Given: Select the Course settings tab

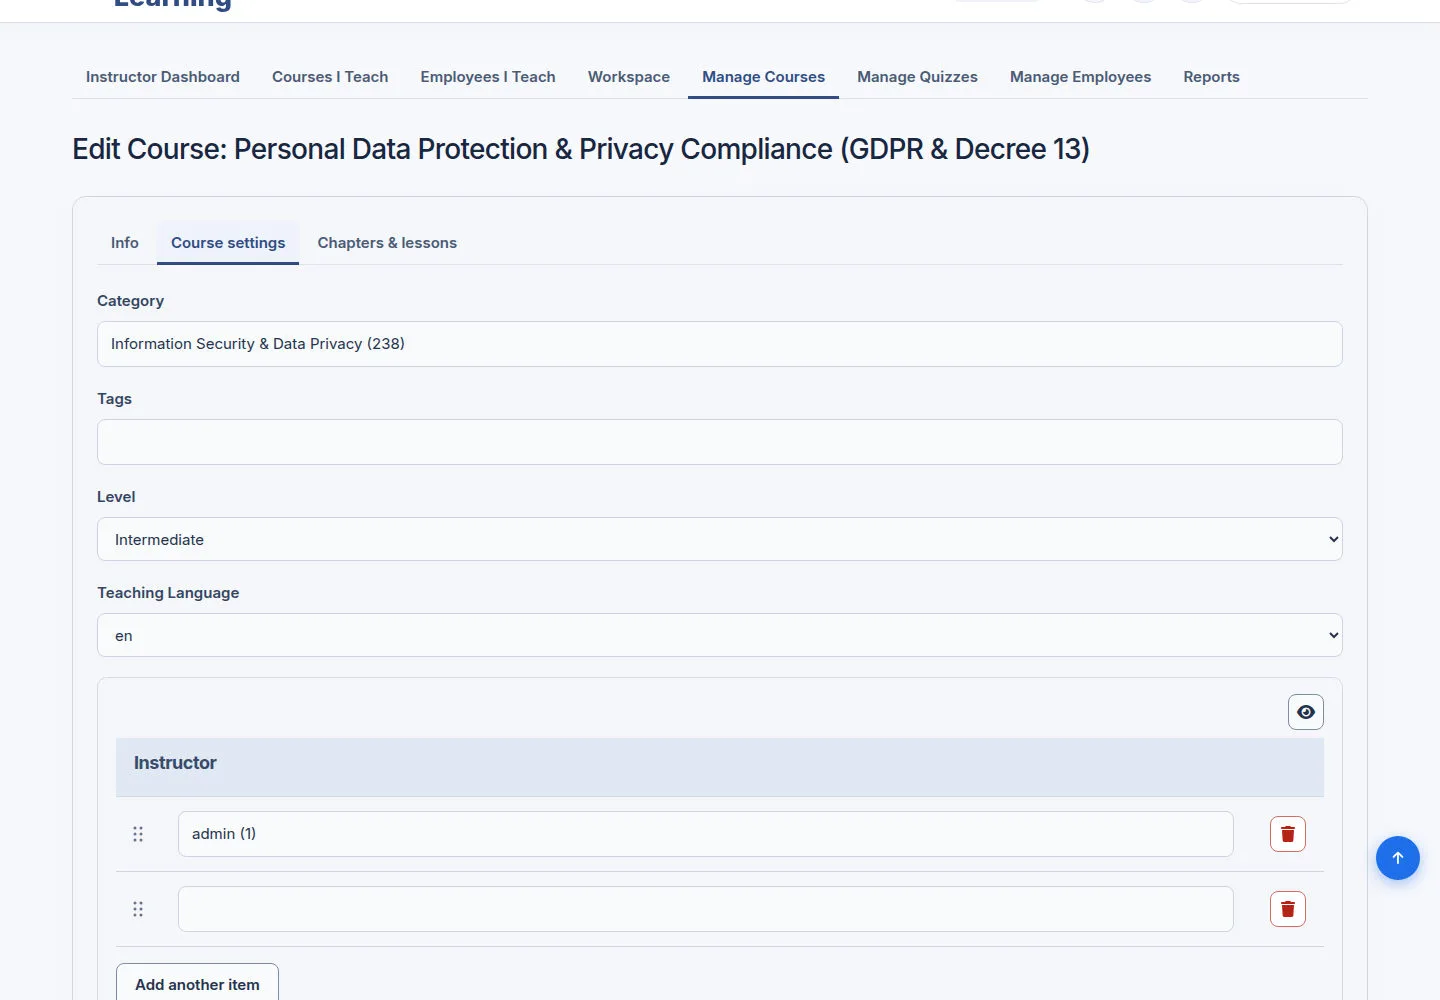Looking at the screenshot, I should tap(228, 243).
